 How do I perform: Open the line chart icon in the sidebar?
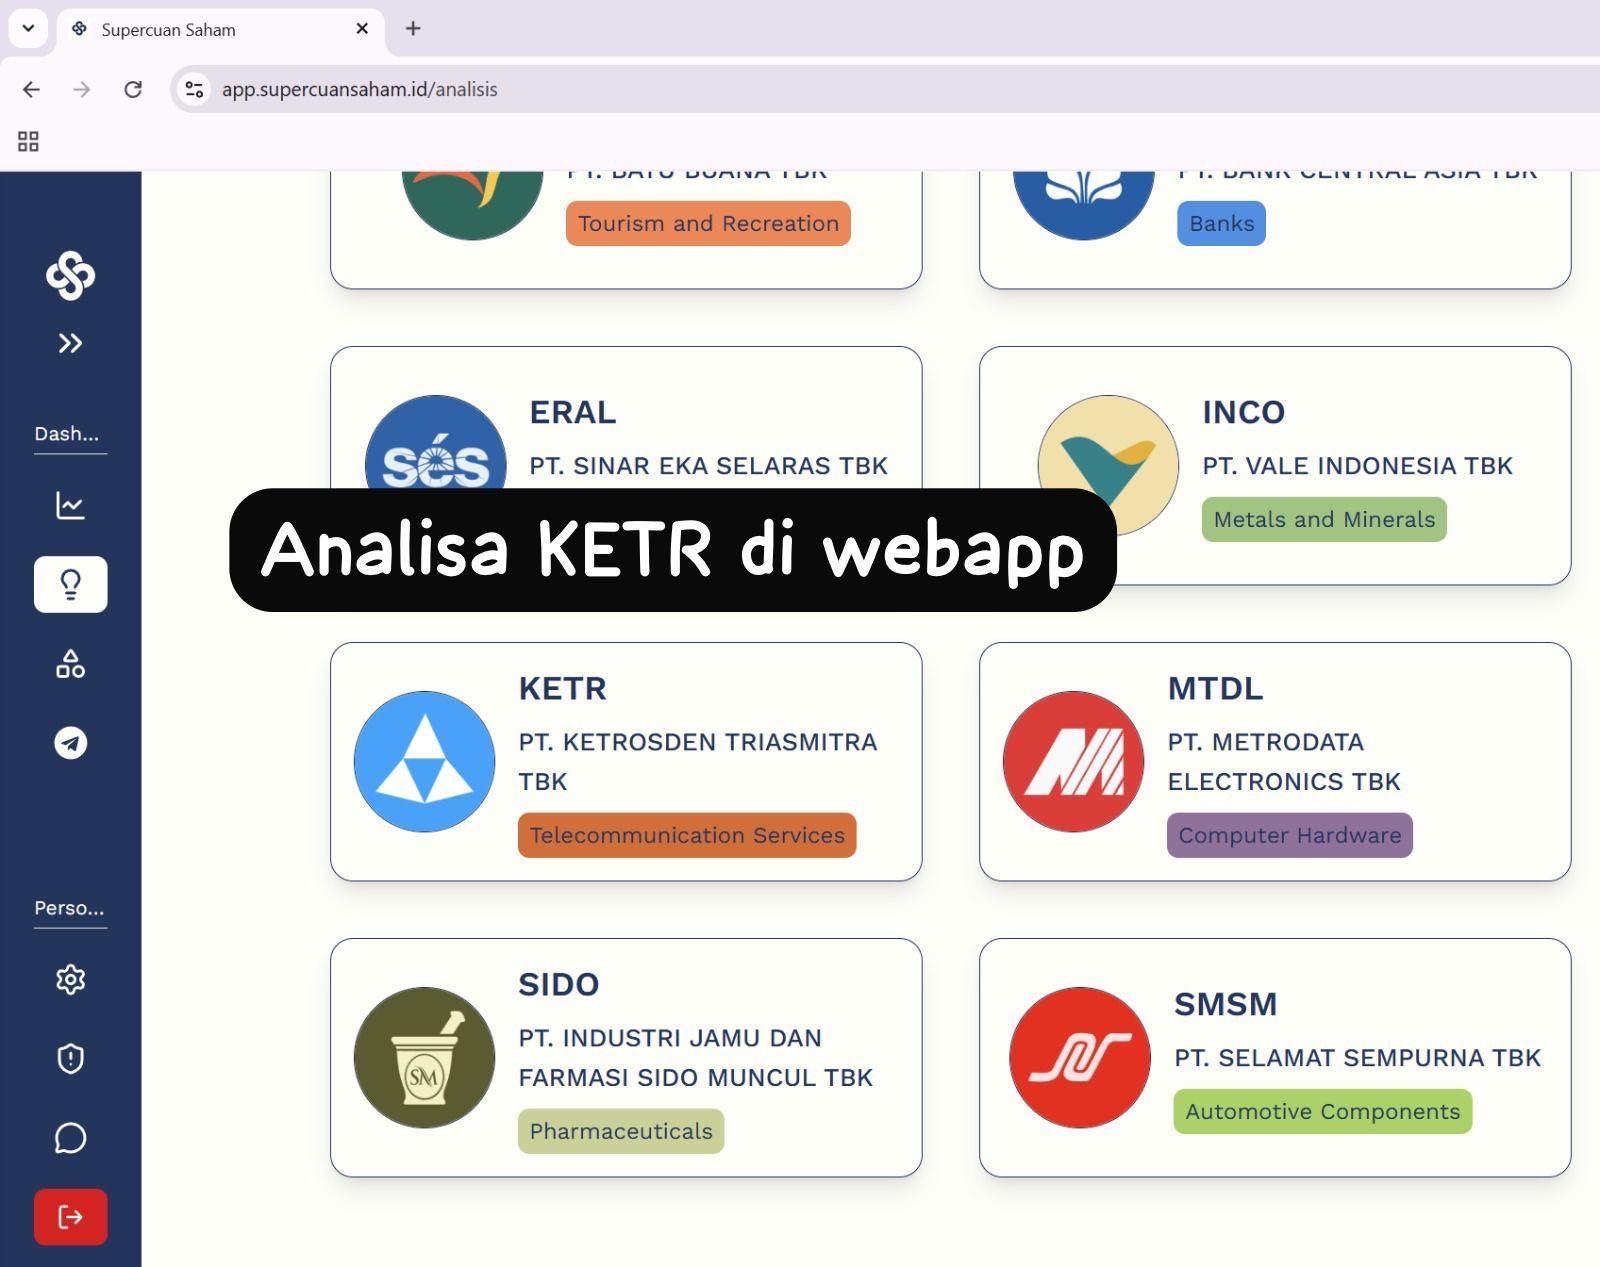(x=70, y=505)
